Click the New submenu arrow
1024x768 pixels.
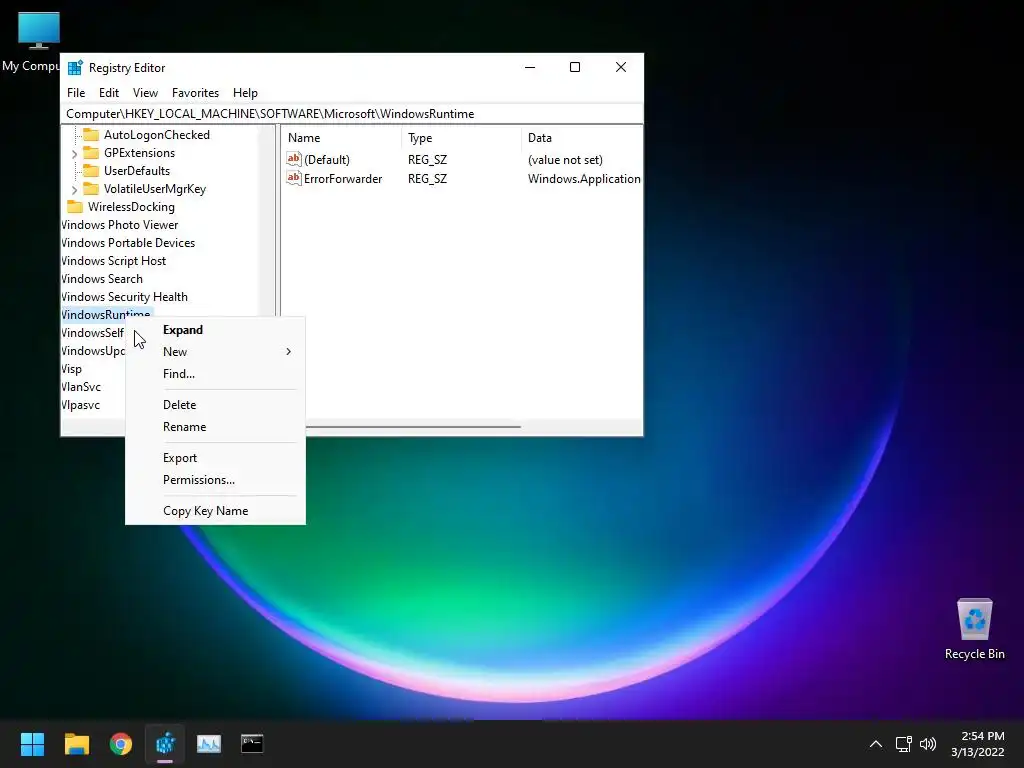pos(288,351)
